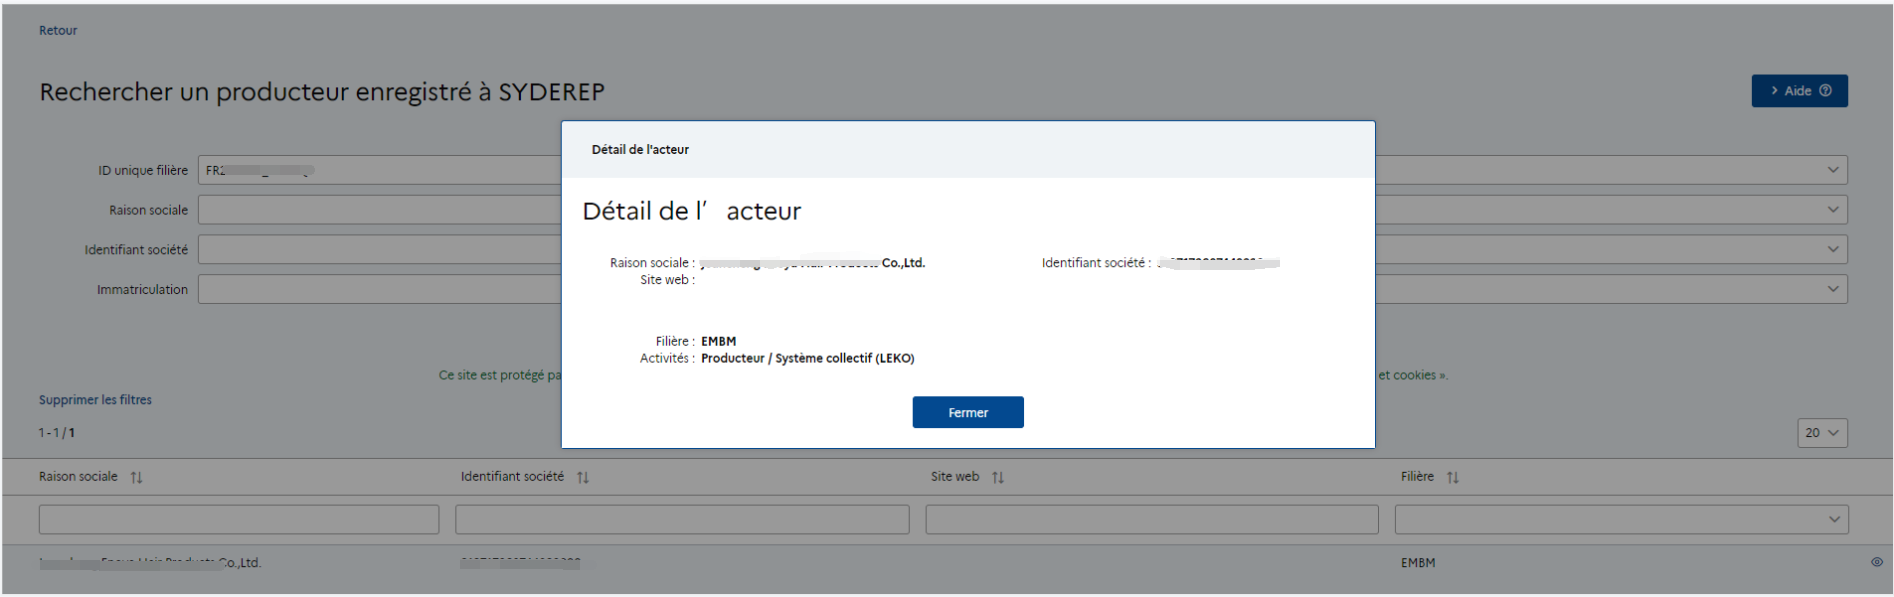Close the dialog with the Fermer button
Viewport: 1894px width, 597px height.
tap(967, 412)
